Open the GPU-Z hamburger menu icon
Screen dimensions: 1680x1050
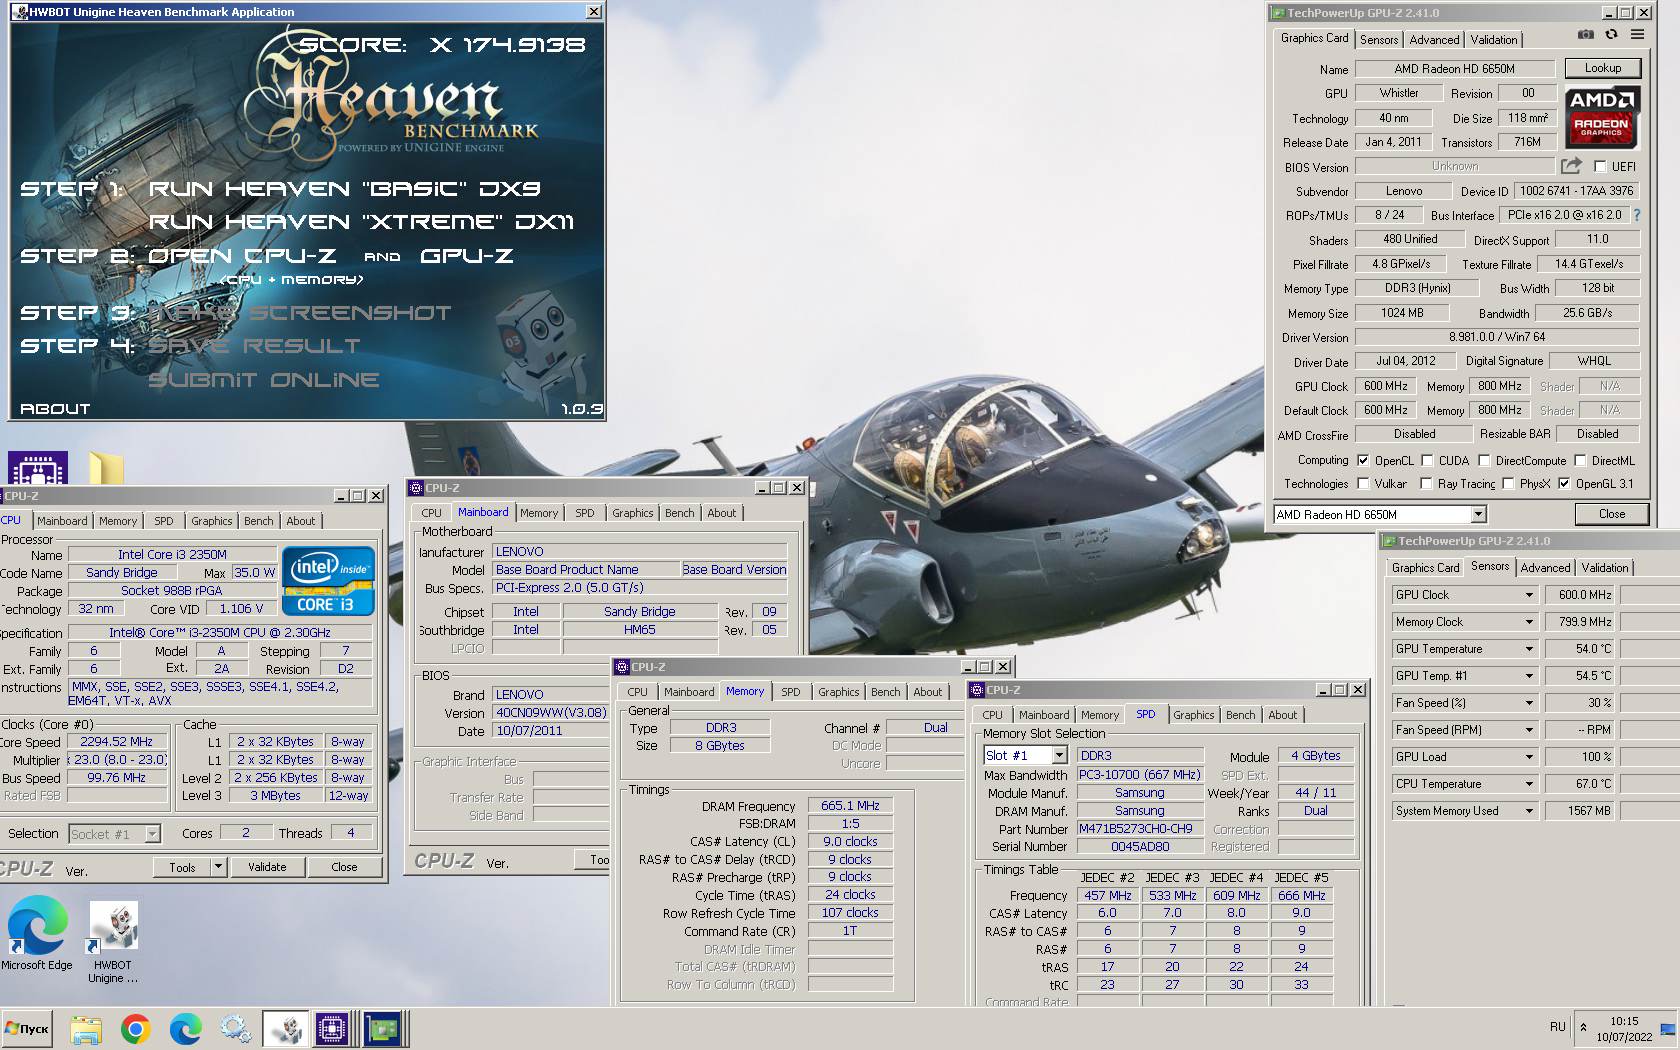point(1637,35)
